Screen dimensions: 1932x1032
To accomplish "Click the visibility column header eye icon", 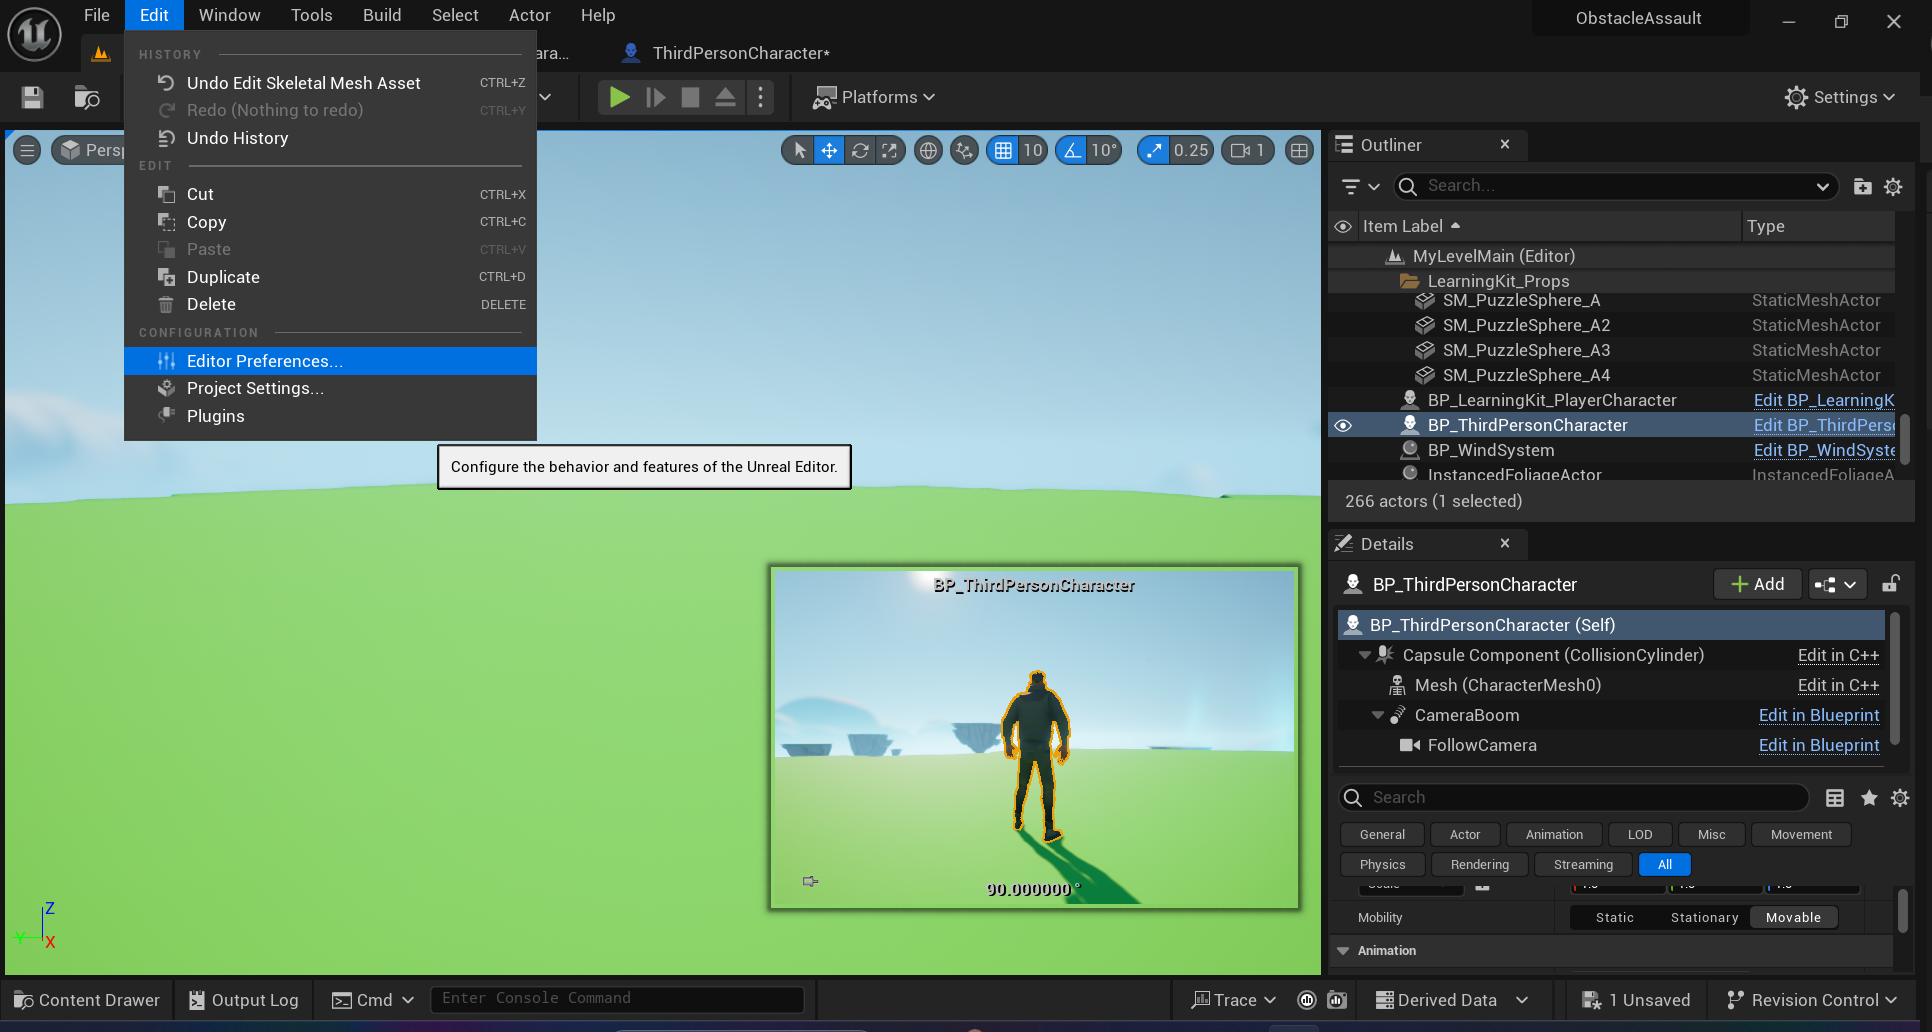I will [1343, 226].
